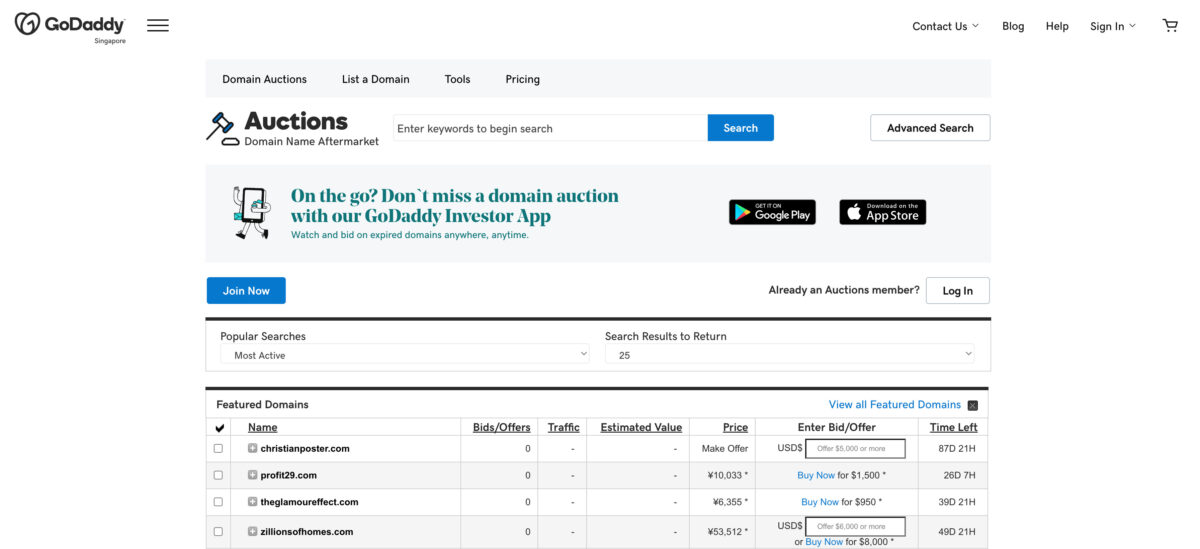Open the Search Results to Return dropdown
Viewport: 1200px width, 549px height.
click(x=790, y=355)
